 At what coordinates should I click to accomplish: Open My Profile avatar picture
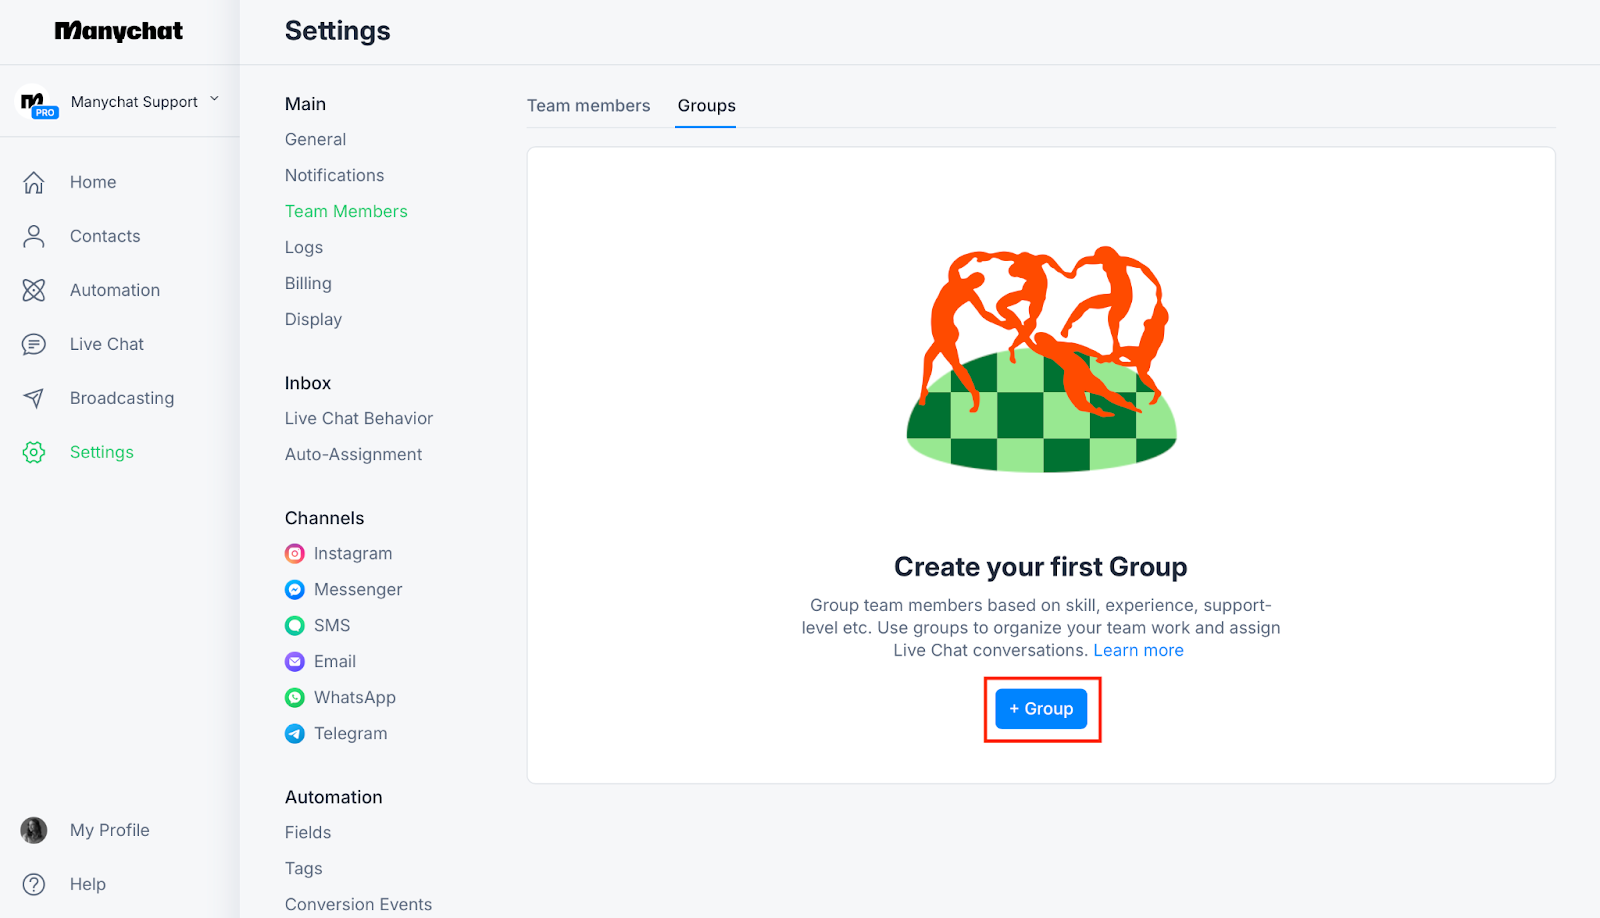34,830
